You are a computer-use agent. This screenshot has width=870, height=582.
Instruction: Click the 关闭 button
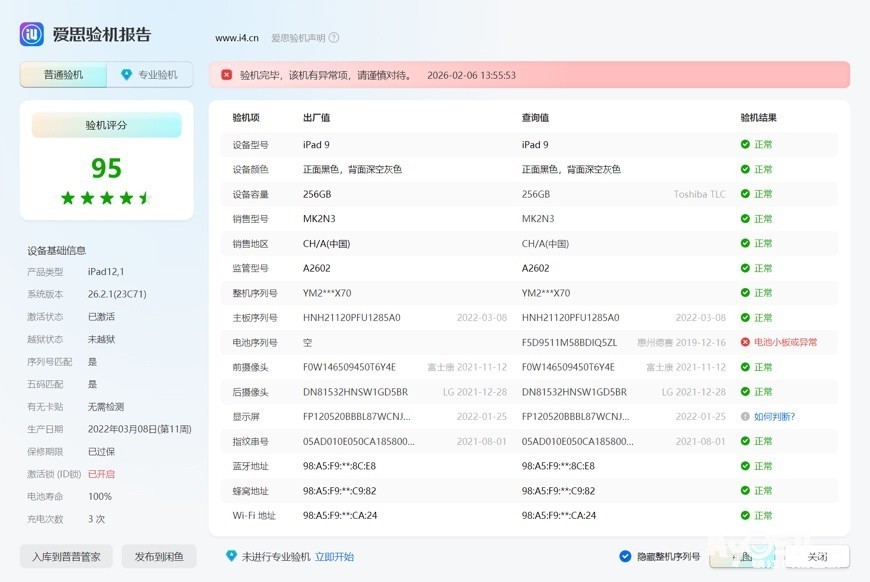click(x=817, y=557)
